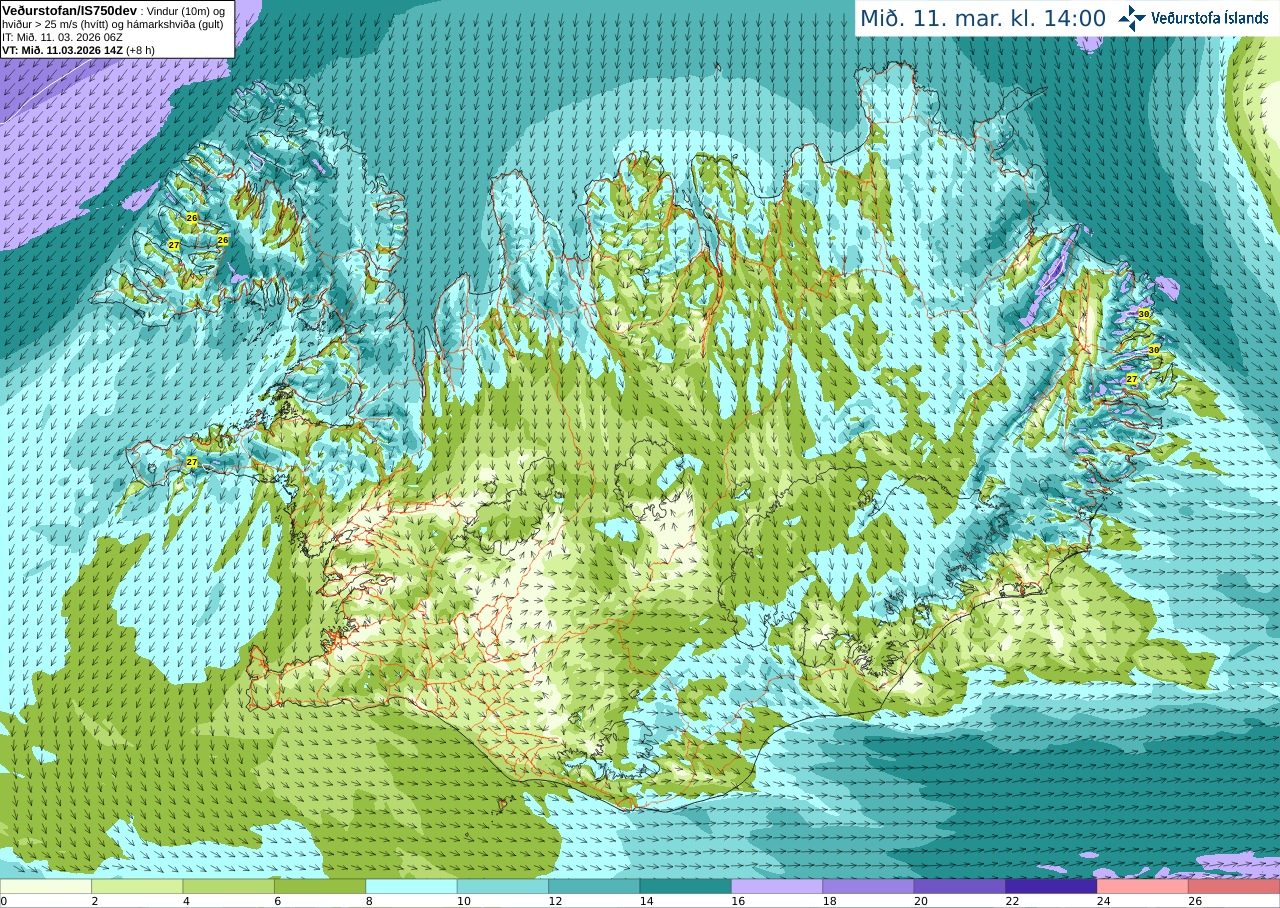Click the lower yellow 30 marker in the east
The image size is (1280, 908).
click(1154, 350)
